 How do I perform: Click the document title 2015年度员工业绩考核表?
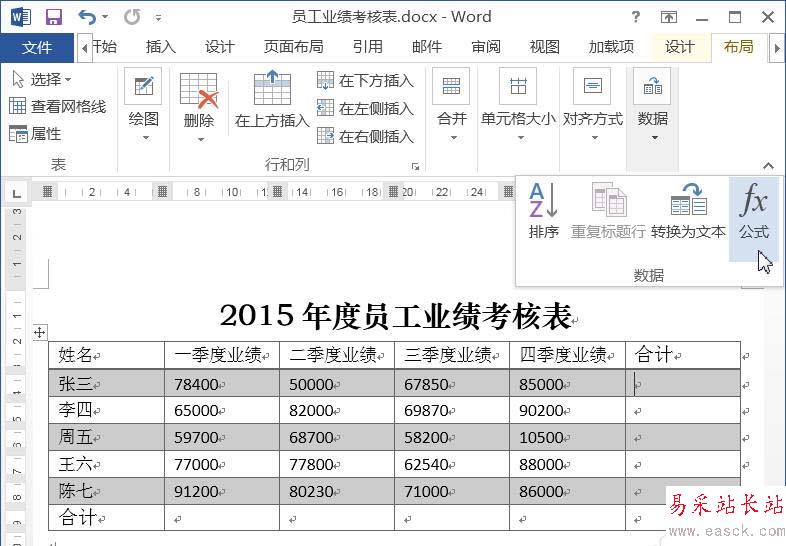pos(396,316)
